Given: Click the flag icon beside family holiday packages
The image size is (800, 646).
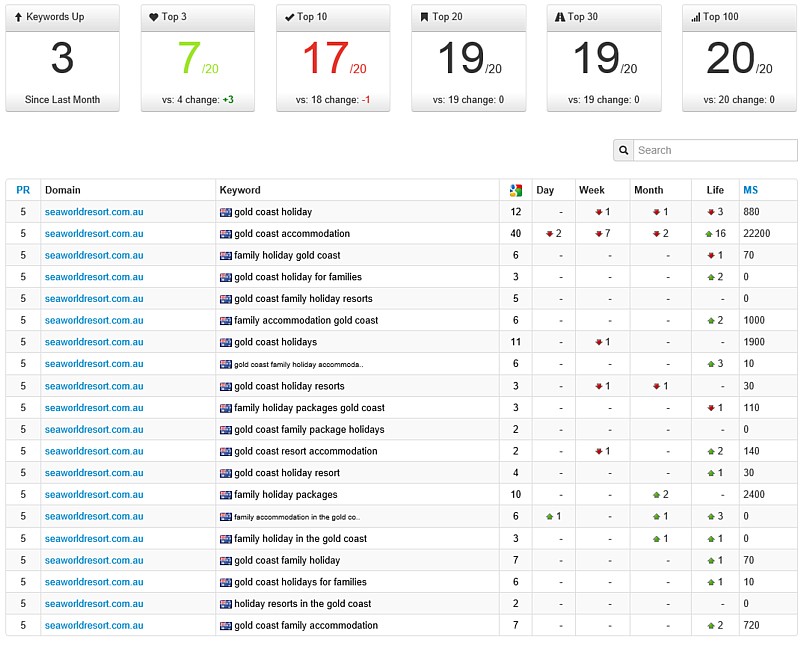Looking at the screenshot, I should coord(226,495).
